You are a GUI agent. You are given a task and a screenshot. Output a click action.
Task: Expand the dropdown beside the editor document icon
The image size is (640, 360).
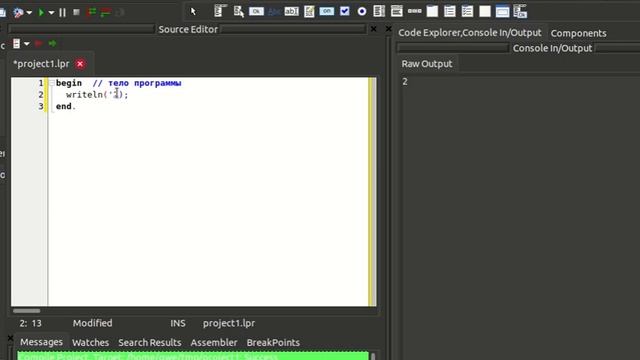click(27, 44)
